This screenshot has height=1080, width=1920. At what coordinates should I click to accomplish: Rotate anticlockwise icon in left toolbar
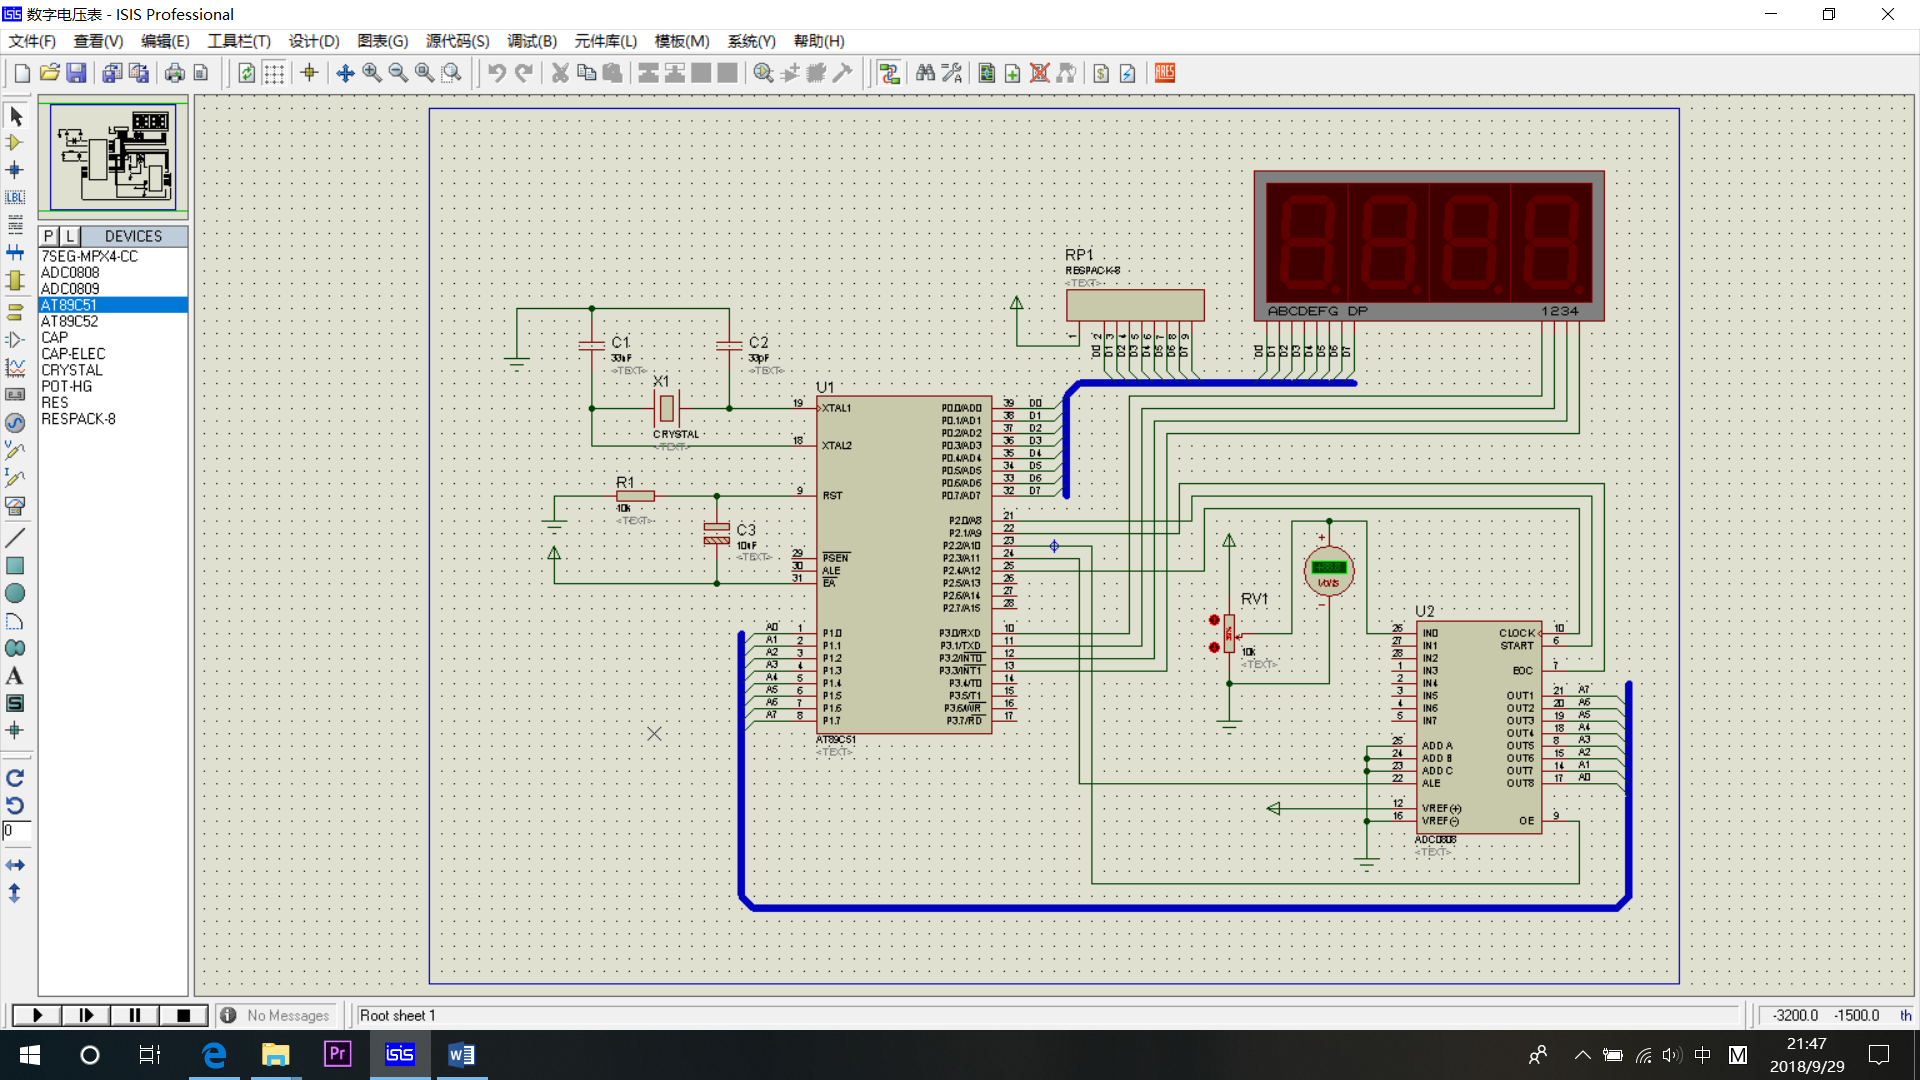[15, 805]
